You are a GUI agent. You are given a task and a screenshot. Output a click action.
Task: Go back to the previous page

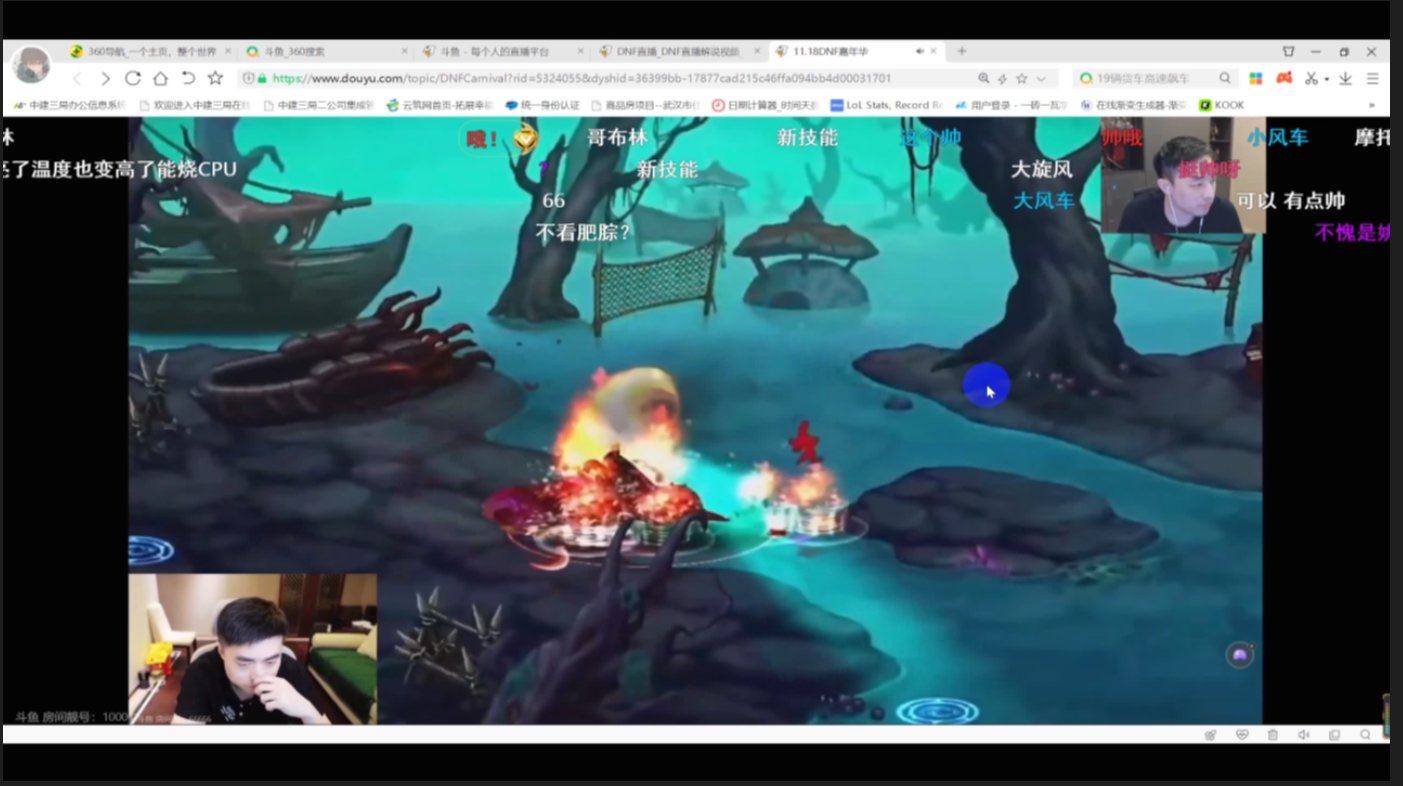click(x=78, y=78)
